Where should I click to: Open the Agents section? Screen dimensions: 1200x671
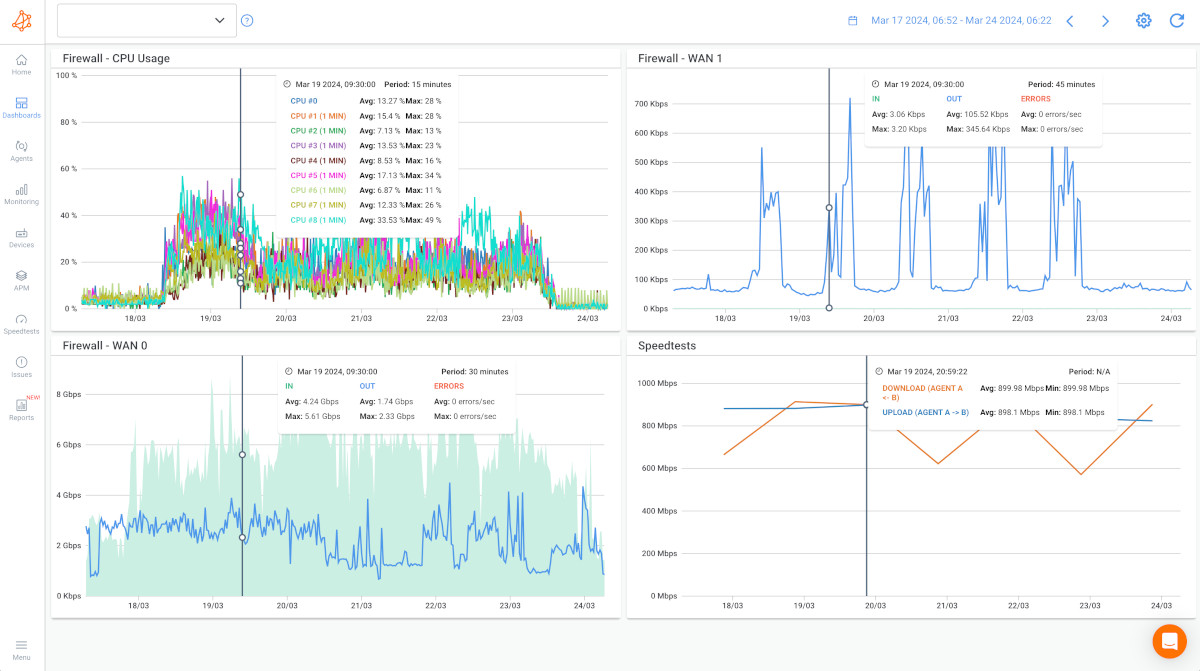20,150
